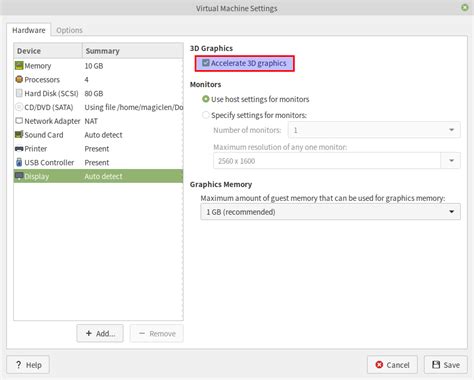474x380 pixels.
Task: Click the 10 GB memory summary
Action: coord(94,66)
